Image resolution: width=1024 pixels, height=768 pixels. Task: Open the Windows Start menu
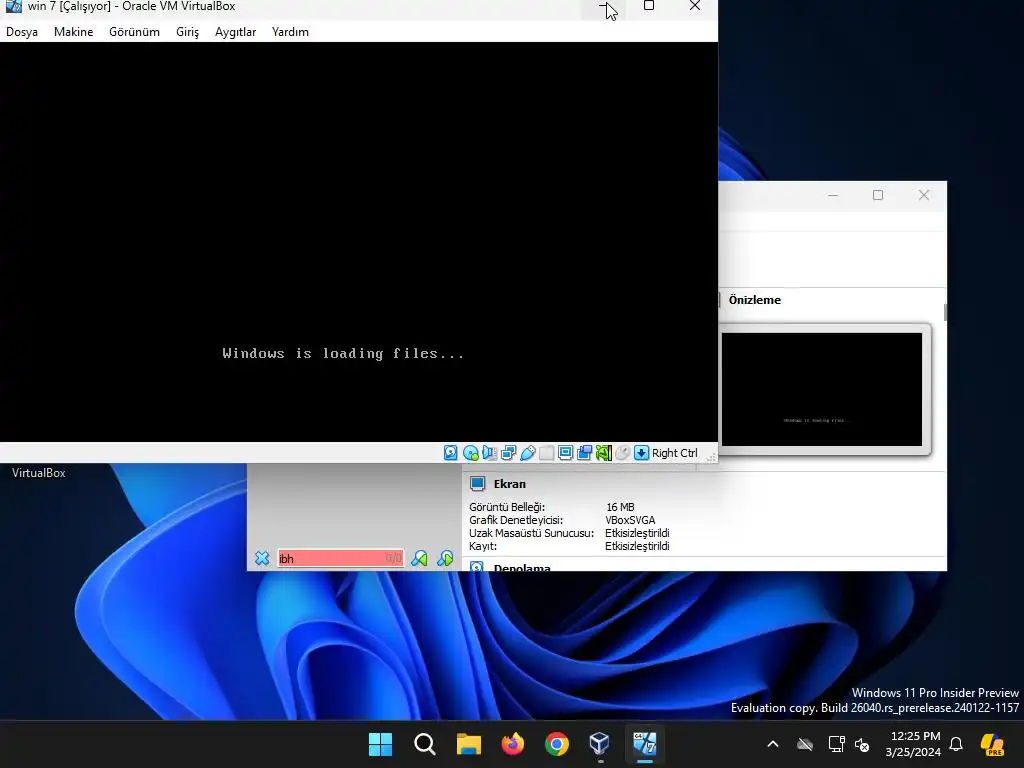380,744
